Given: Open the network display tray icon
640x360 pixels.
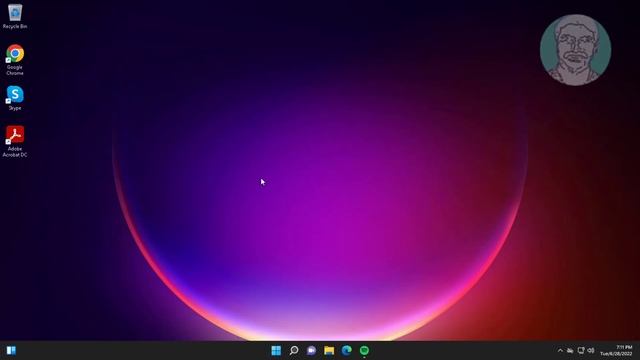Looking at the screenshot, I should pos(581,350).
